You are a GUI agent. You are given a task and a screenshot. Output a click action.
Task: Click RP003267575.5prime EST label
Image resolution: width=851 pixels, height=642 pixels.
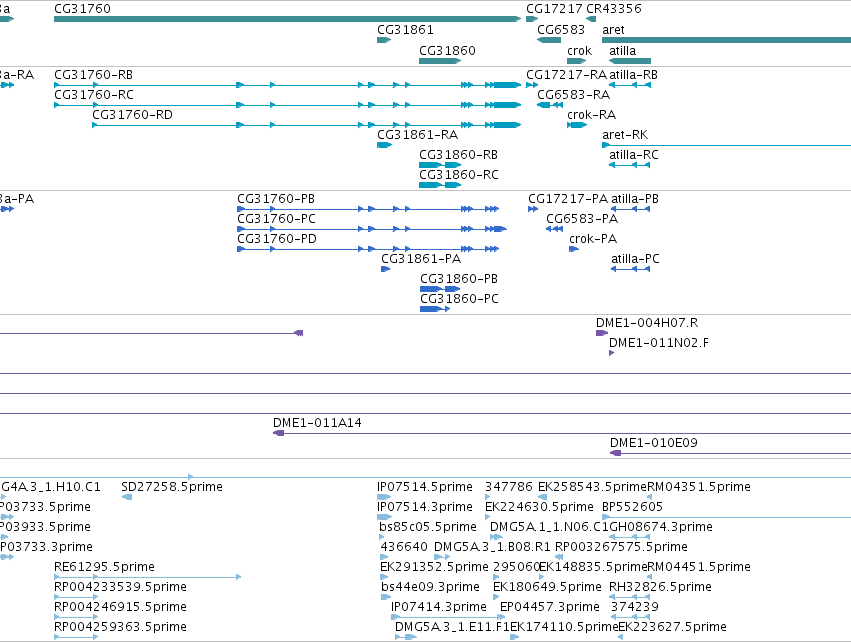coord(621,547)
